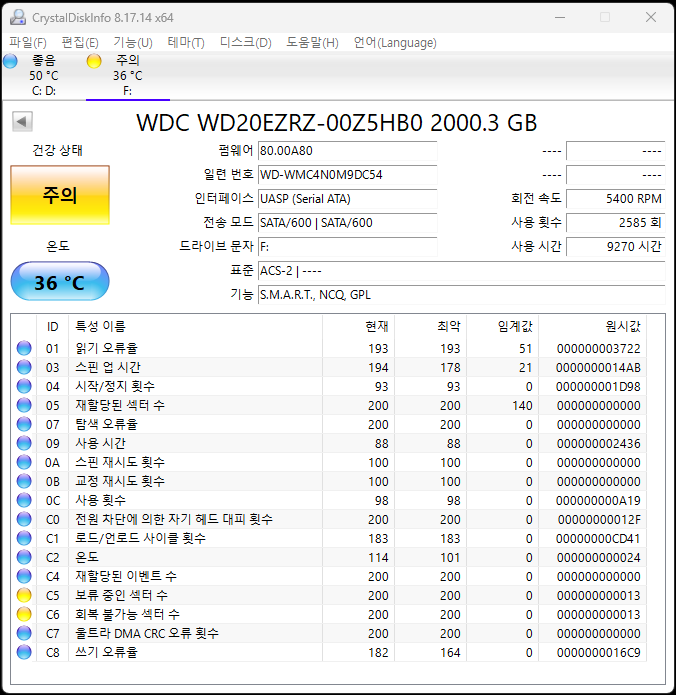Image resolution: width=676 pixels, height=695 pixels.
Task: Click the yellow caution circle for attribute C5
Action: pos(24,595)
